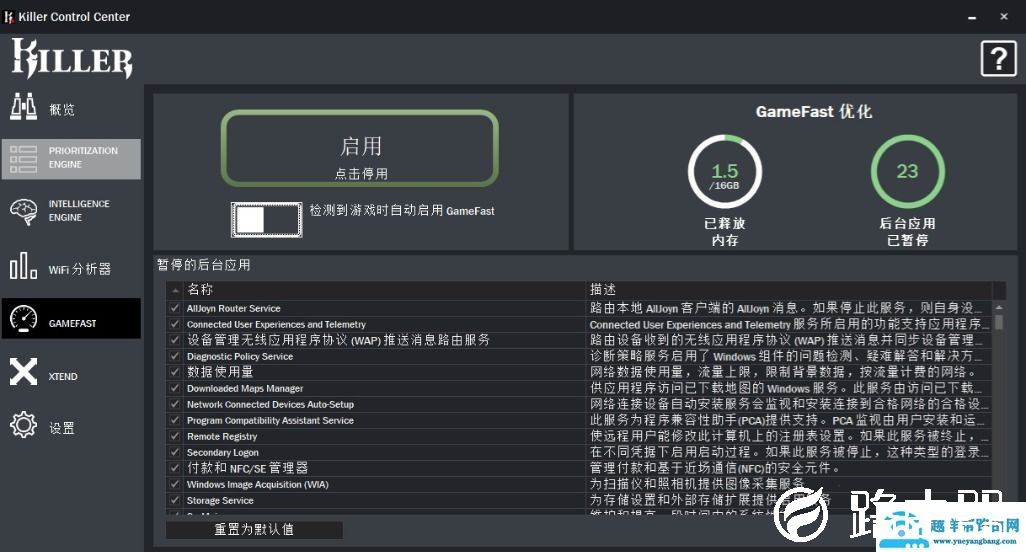Click the Remote Registry description text
Image resolution: width=1026 pixels, height=552 pixels.
[x=789, y=436]
